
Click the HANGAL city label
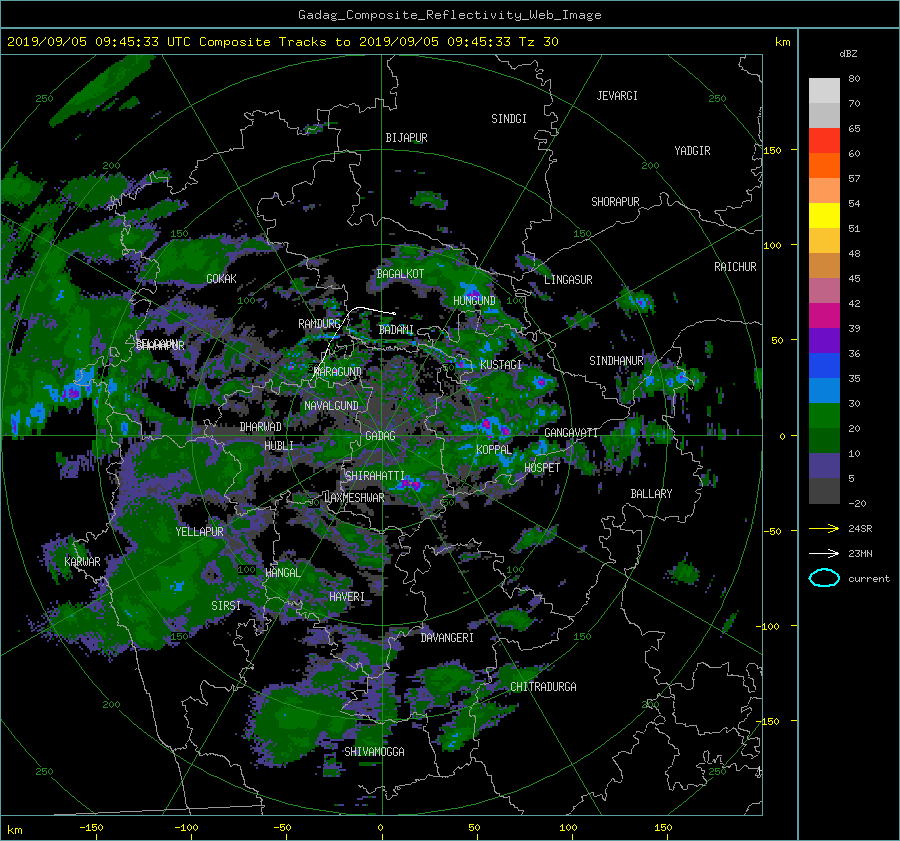click(283, 573)
